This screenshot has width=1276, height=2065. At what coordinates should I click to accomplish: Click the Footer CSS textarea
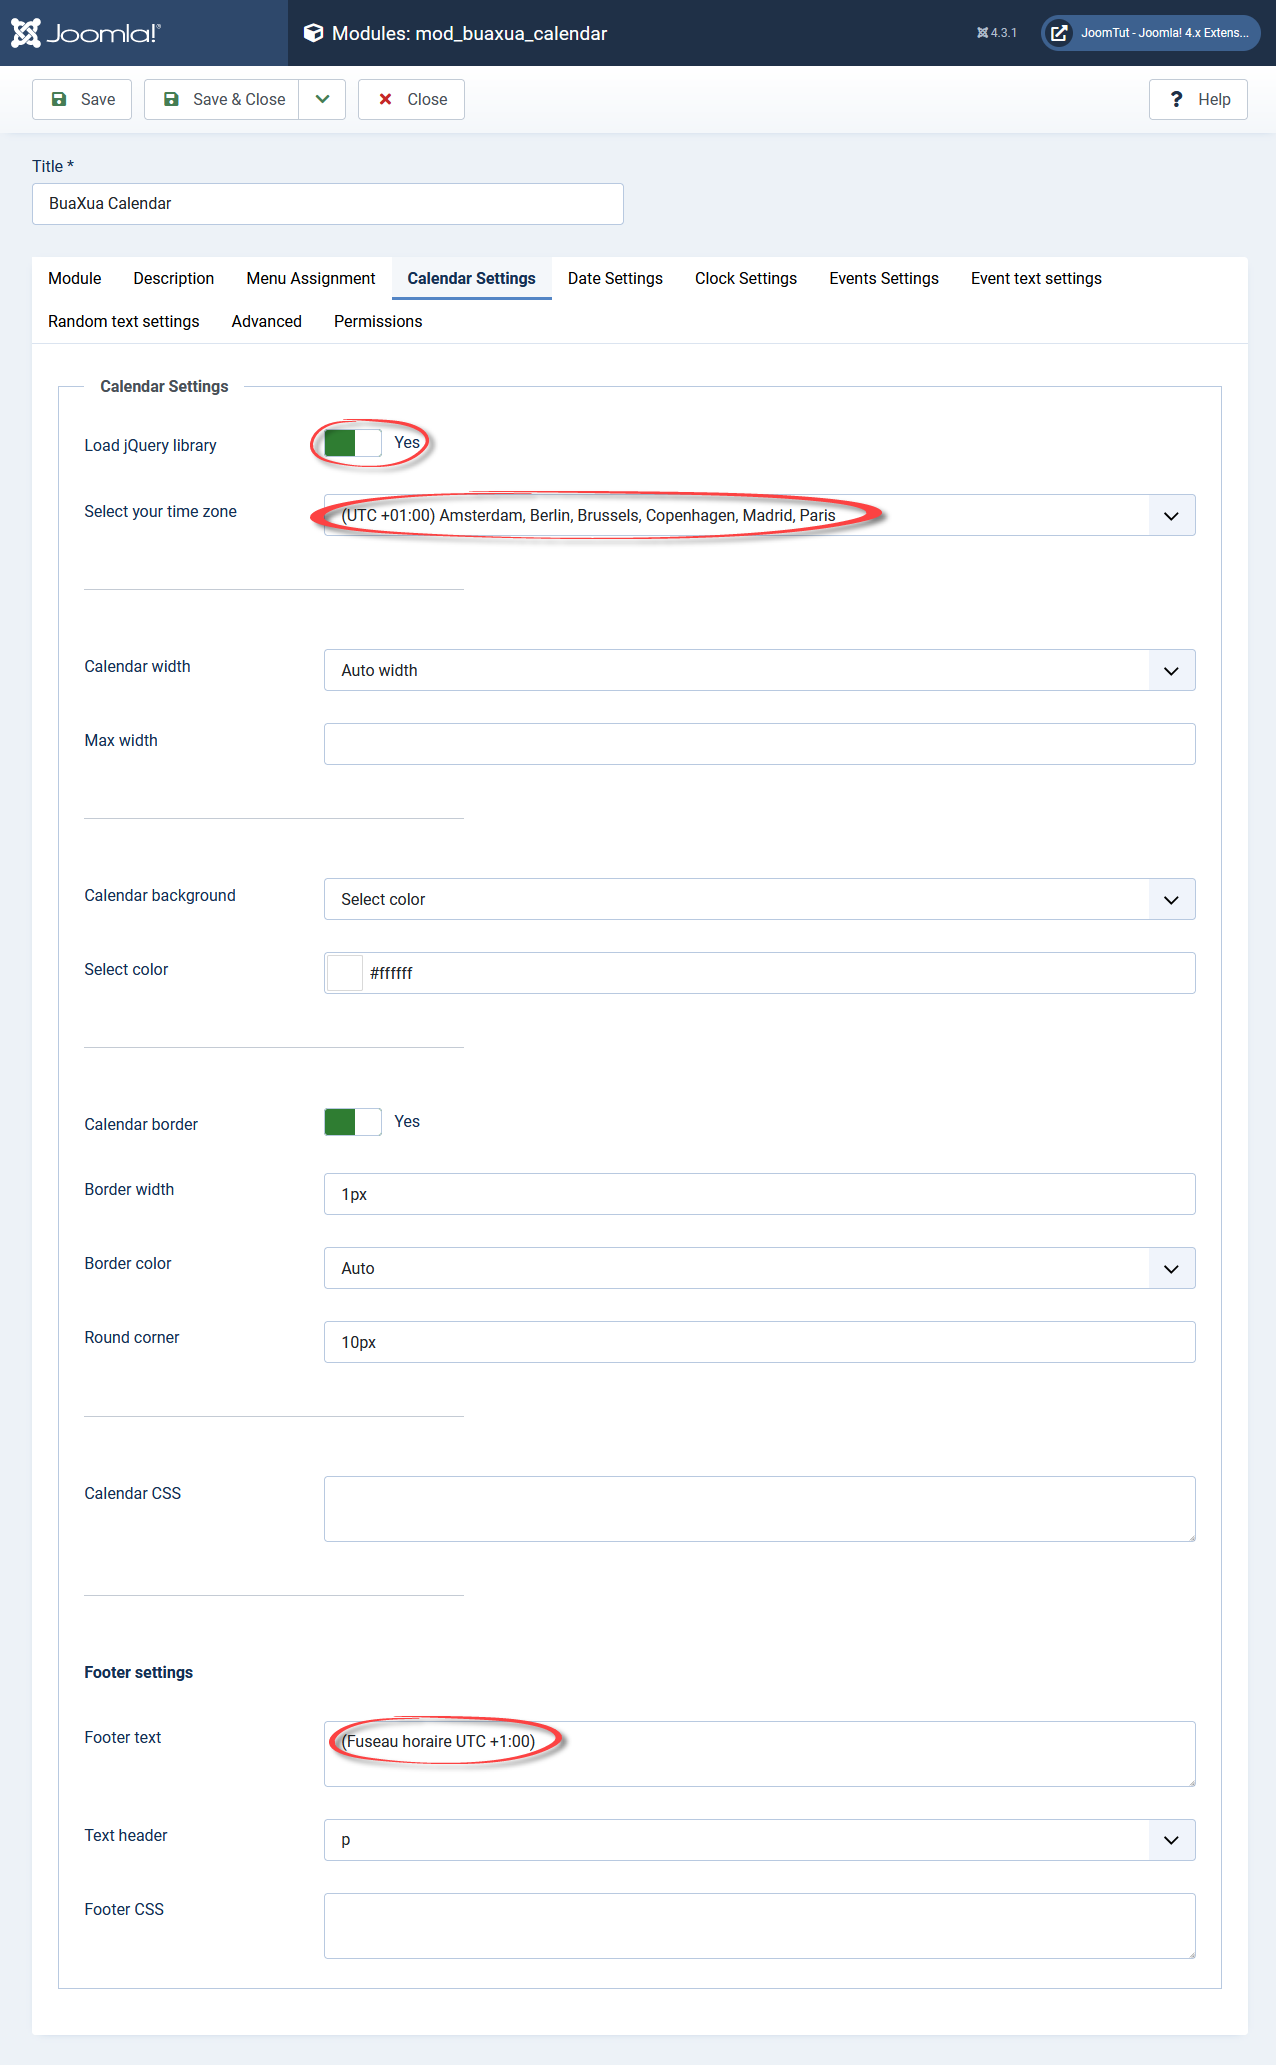coord(760,1926)
